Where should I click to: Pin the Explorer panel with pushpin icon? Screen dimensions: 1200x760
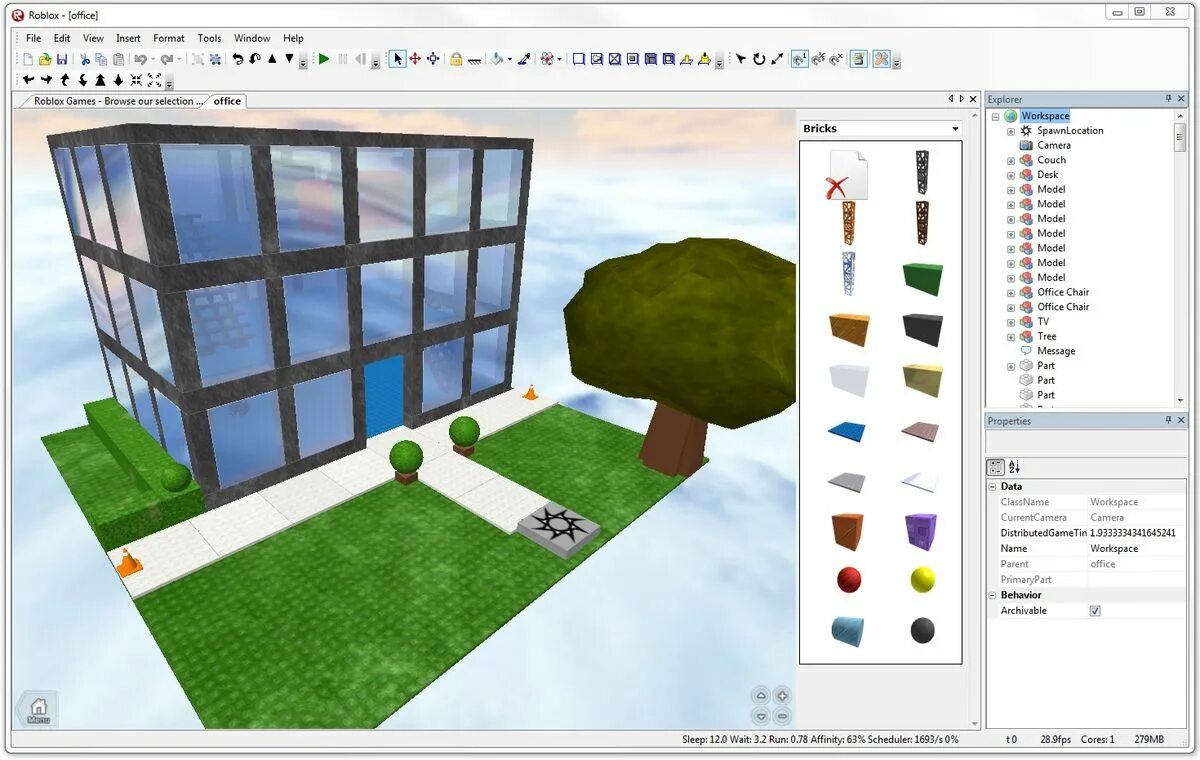coord(1168,99)
